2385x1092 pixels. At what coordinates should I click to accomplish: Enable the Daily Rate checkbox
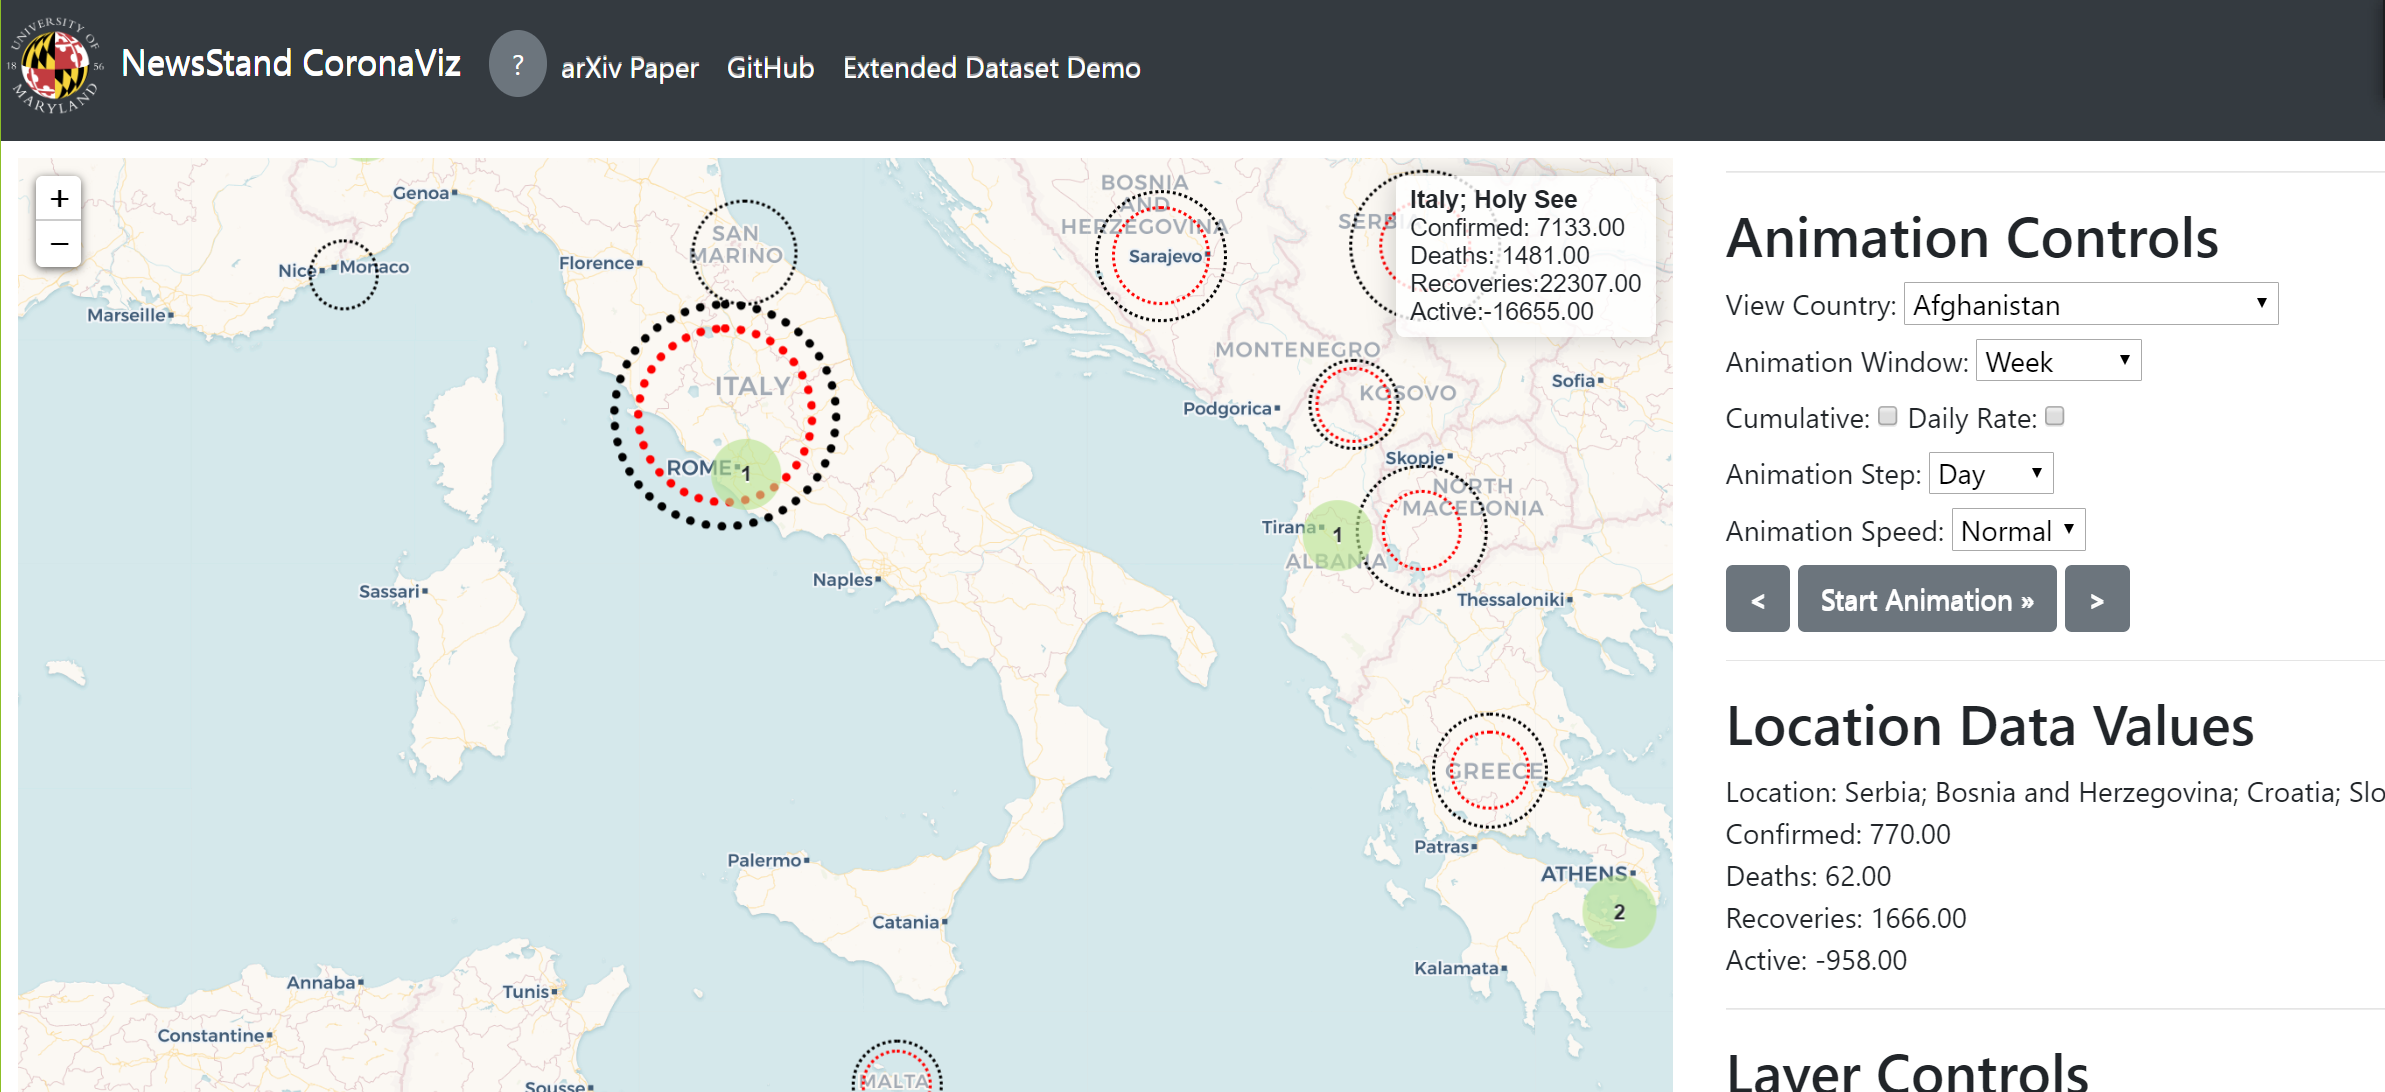(x=2054, y=416)
